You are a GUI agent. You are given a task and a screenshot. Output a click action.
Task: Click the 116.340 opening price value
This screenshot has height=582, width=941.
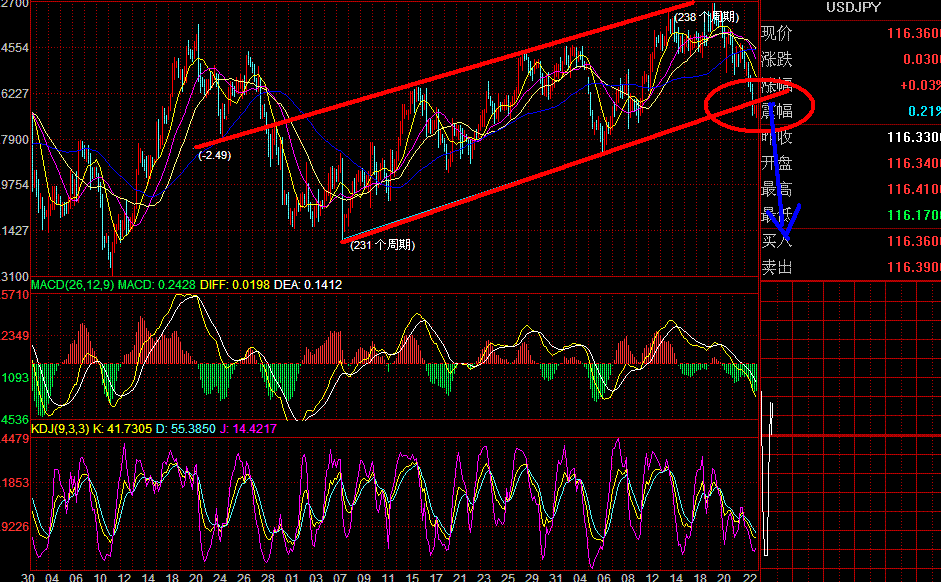tap(913, 163)
